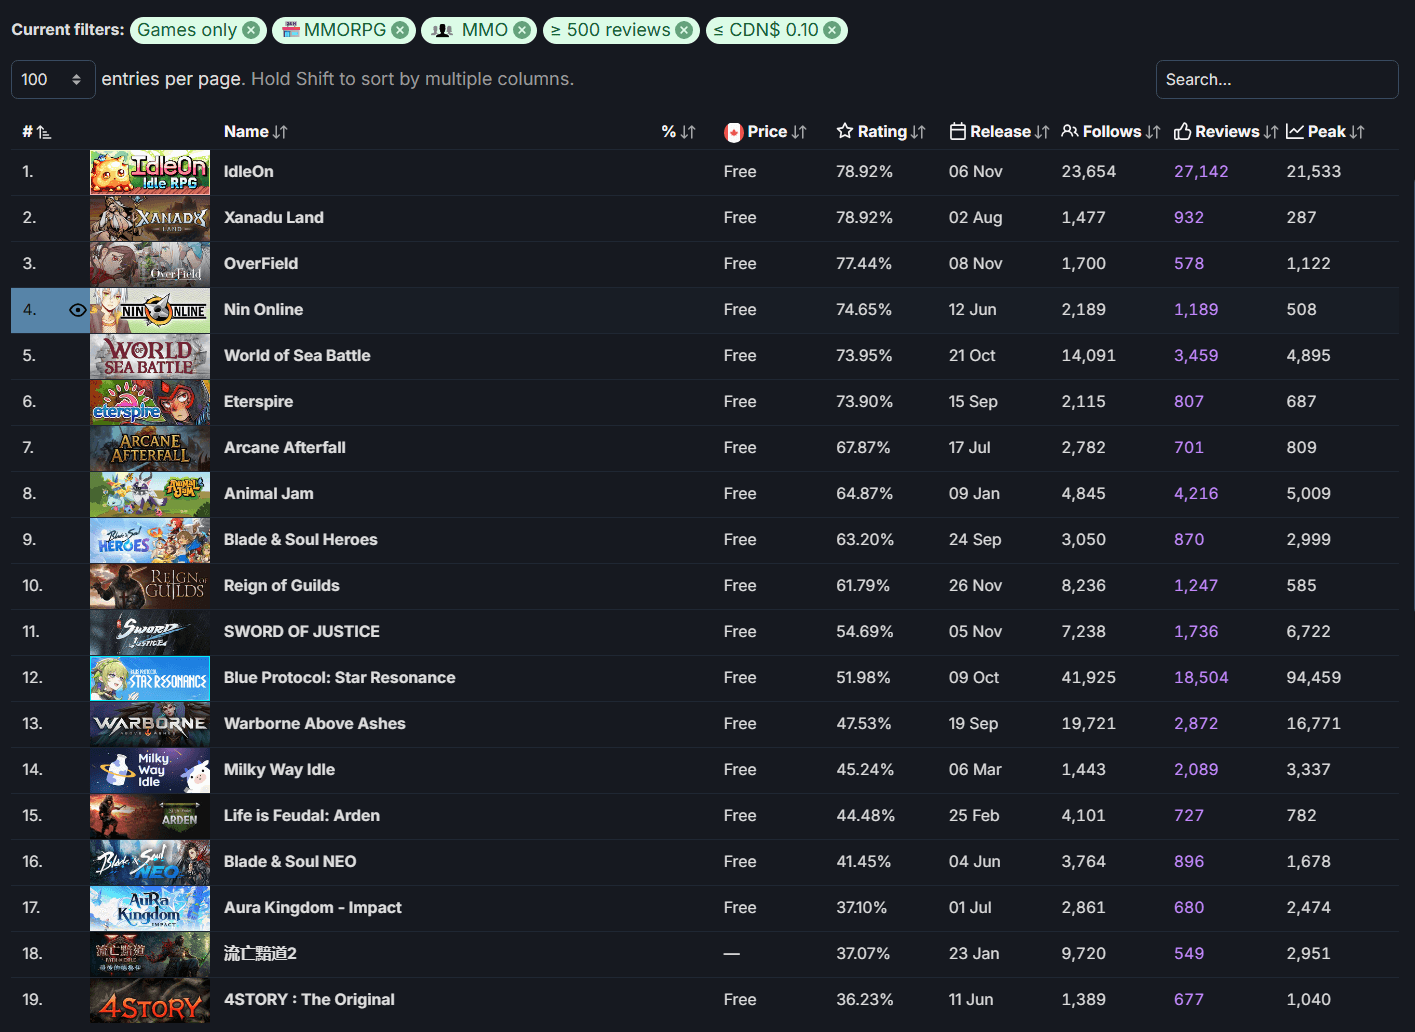
Task: Open the Animal Jam thumbnail
Action: pos(150,494)
